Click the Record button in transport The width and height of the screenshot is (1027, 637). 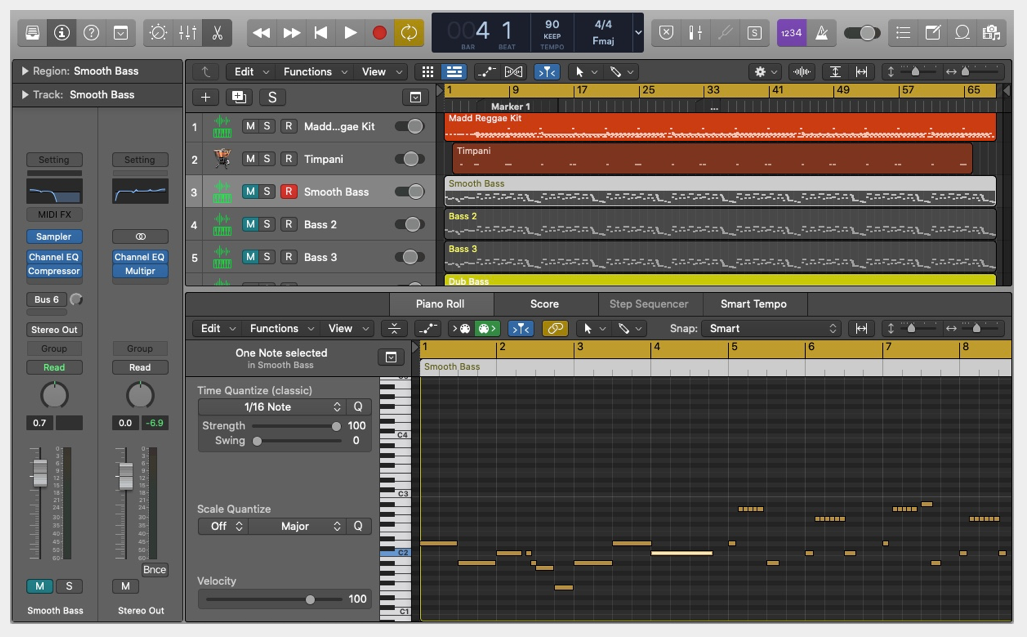pos(379,33)
